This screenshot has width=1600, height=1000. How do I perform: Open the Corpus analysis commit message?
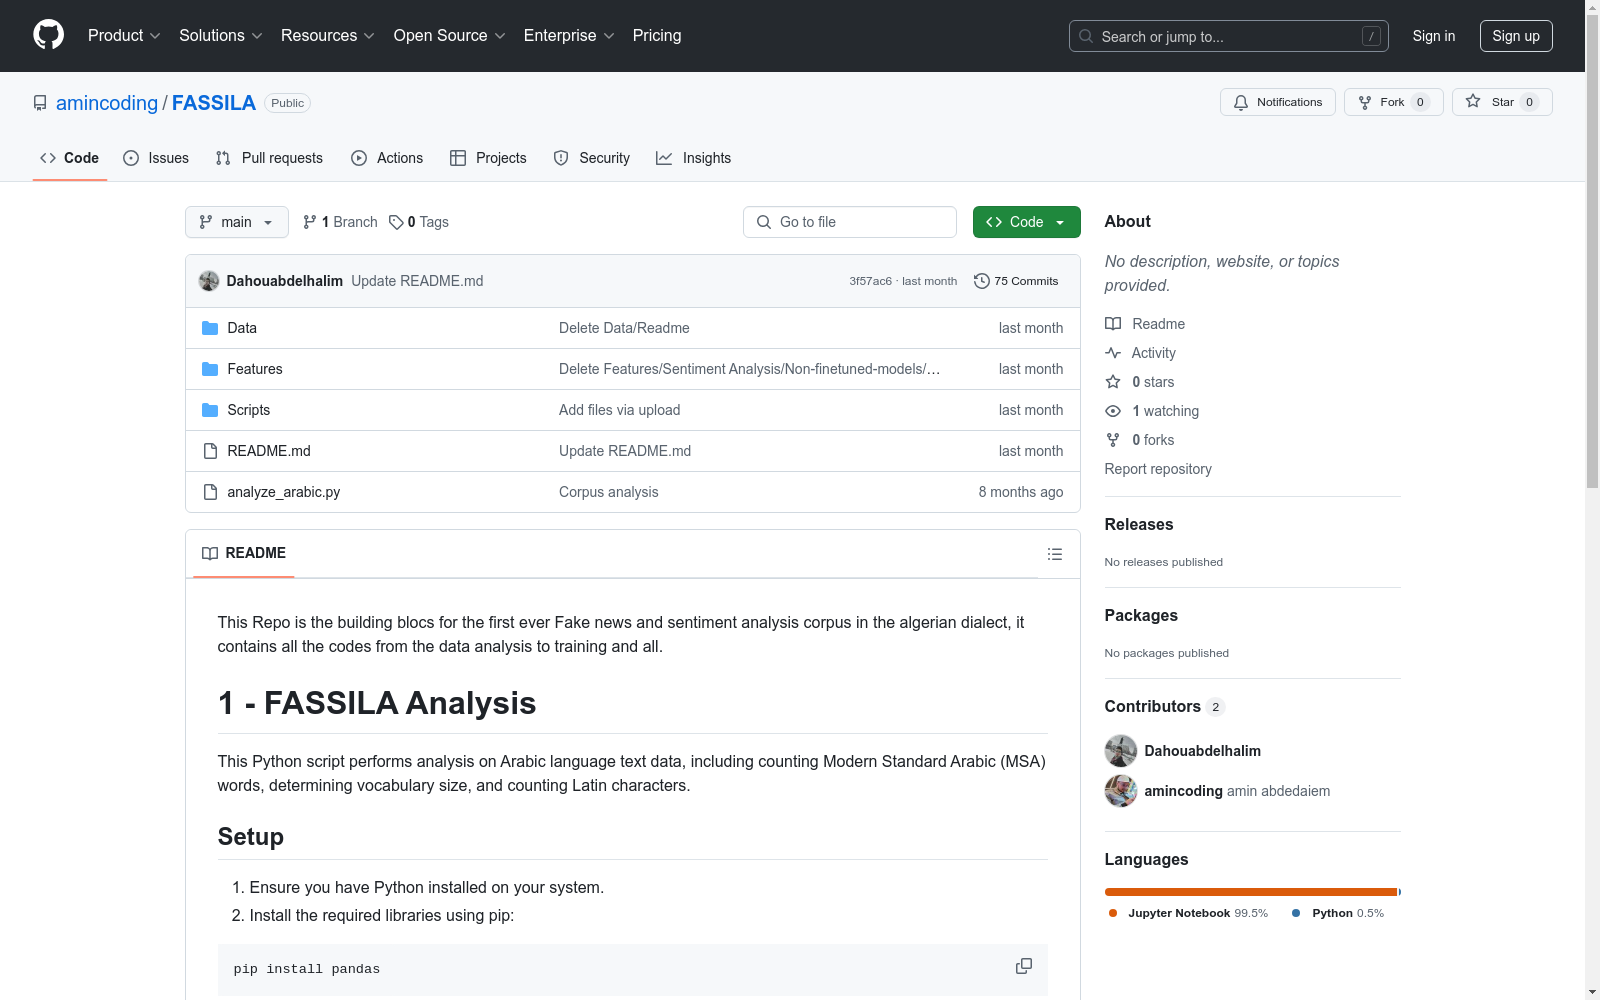609,492
